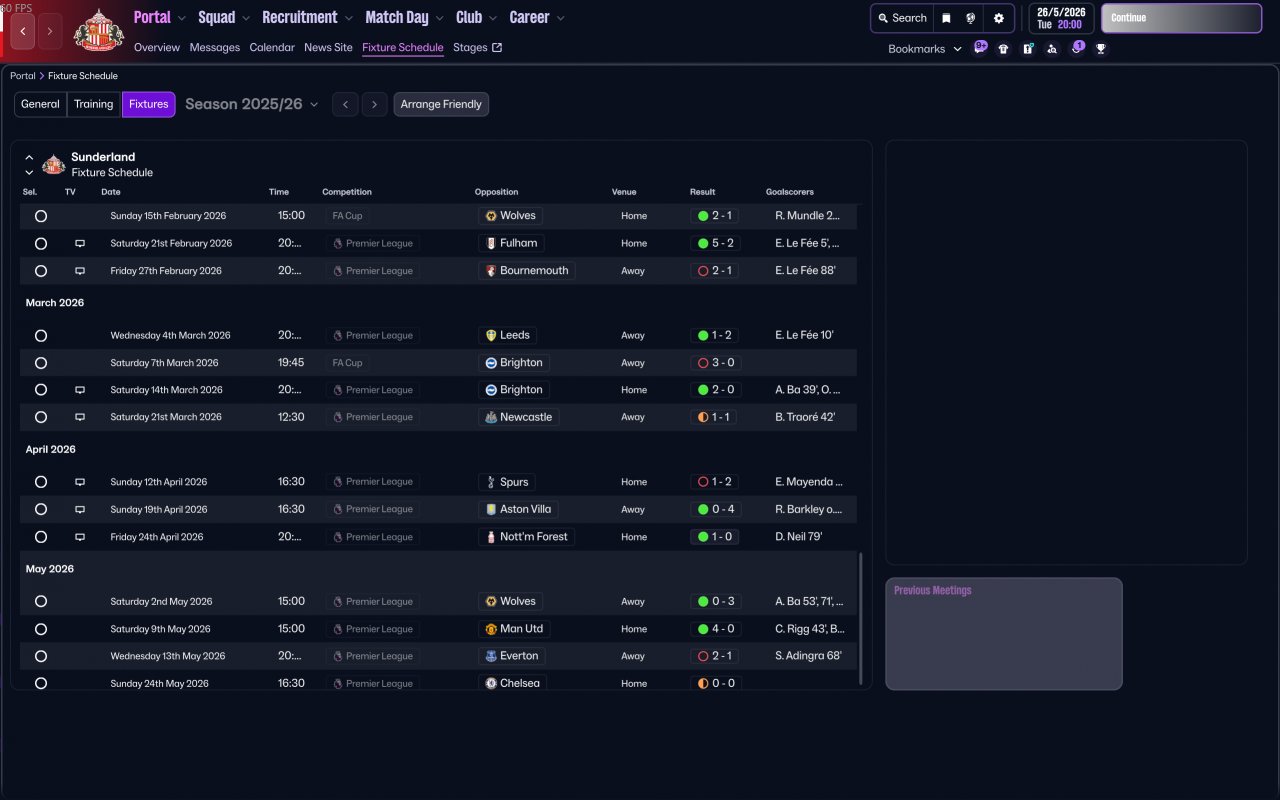Open the trophy bookmark shortcut
The height and width of the screenshot is (800, 1280).
(1101, 48)
